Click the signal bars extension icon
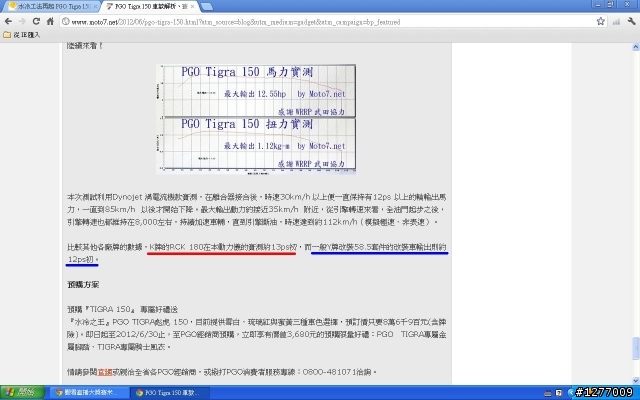Screen dimensions: 640x400 coord(616,22)
